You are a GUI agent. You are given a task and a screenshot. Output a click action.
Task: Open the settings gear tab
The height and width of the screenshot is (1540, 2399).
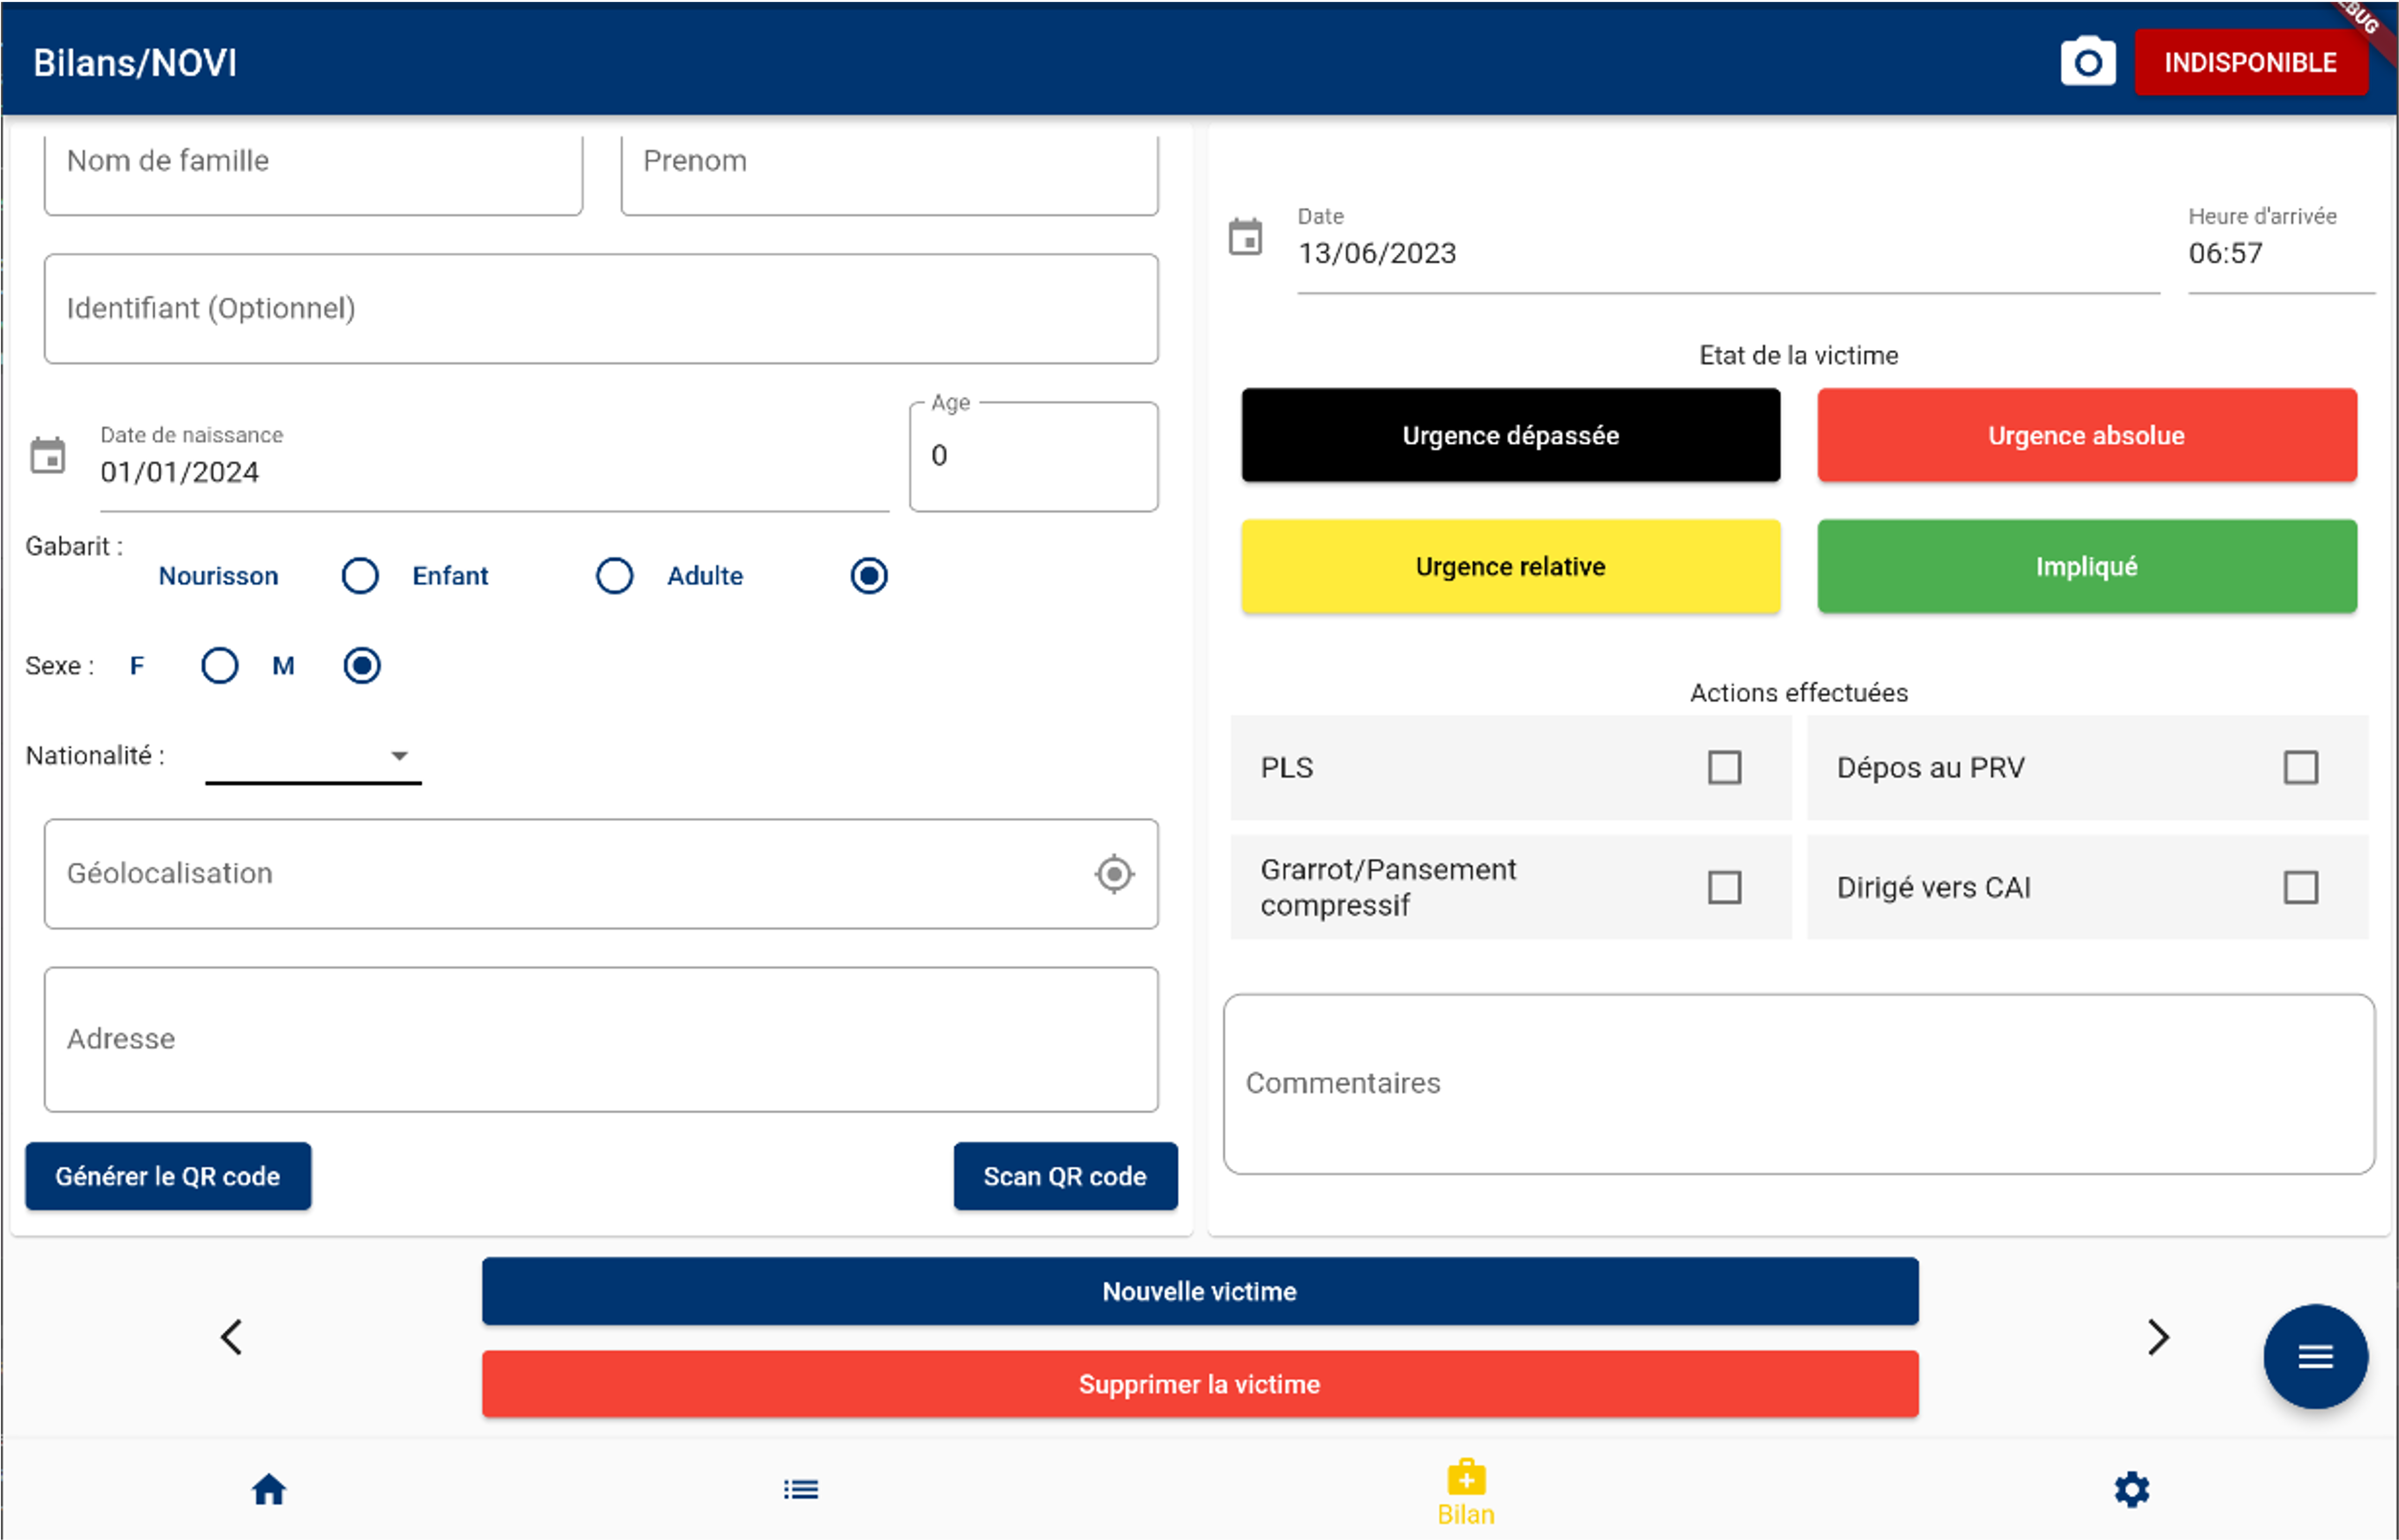pos(2131,1489)
